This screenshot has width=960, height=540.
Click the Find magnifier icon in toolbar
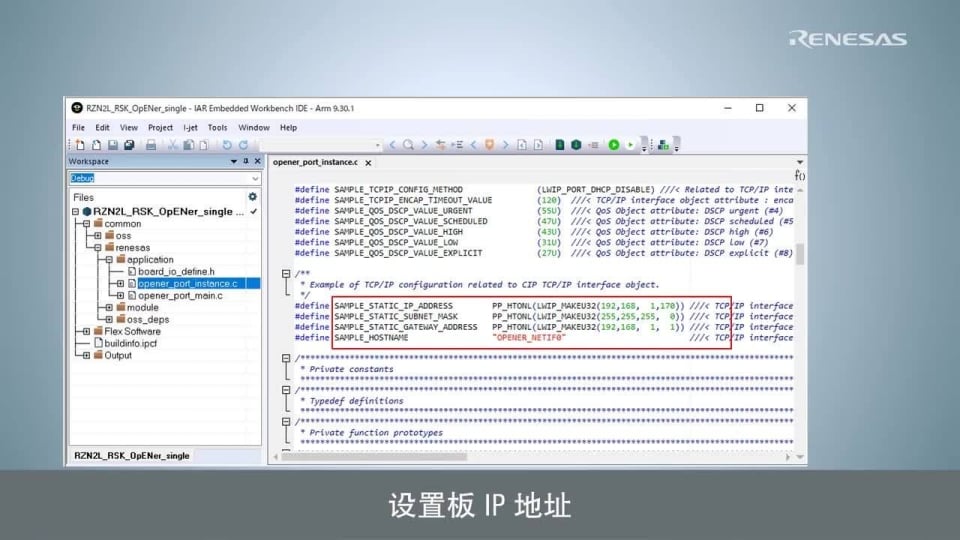408,145
